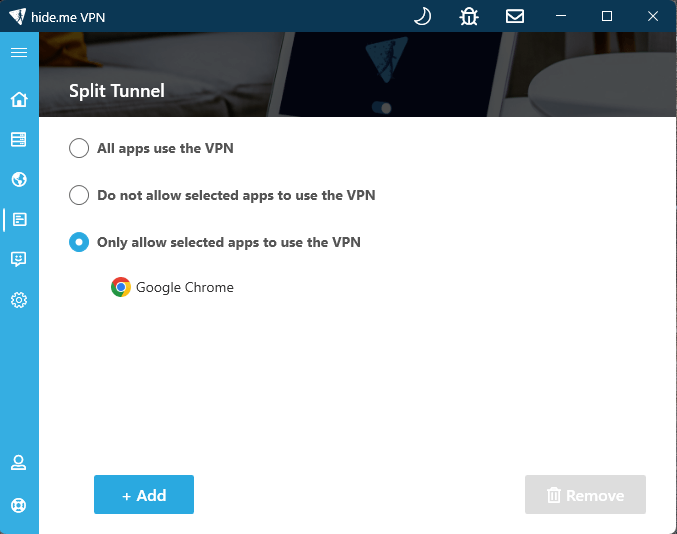677x534 pixels.
Task: Select 'Do not allow selected apps' radio button
Action: tap(79, 195)
